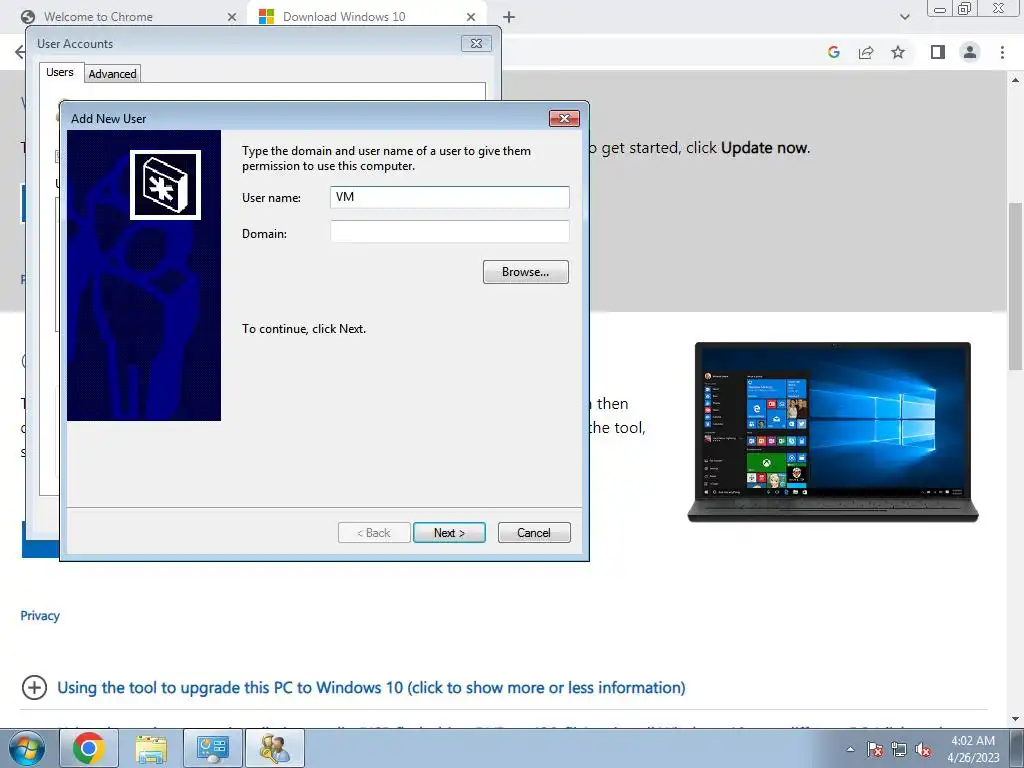
Task: Click the Google icon in Chrome toolbar
Action: pyautogui.click(x=833, y=52)
